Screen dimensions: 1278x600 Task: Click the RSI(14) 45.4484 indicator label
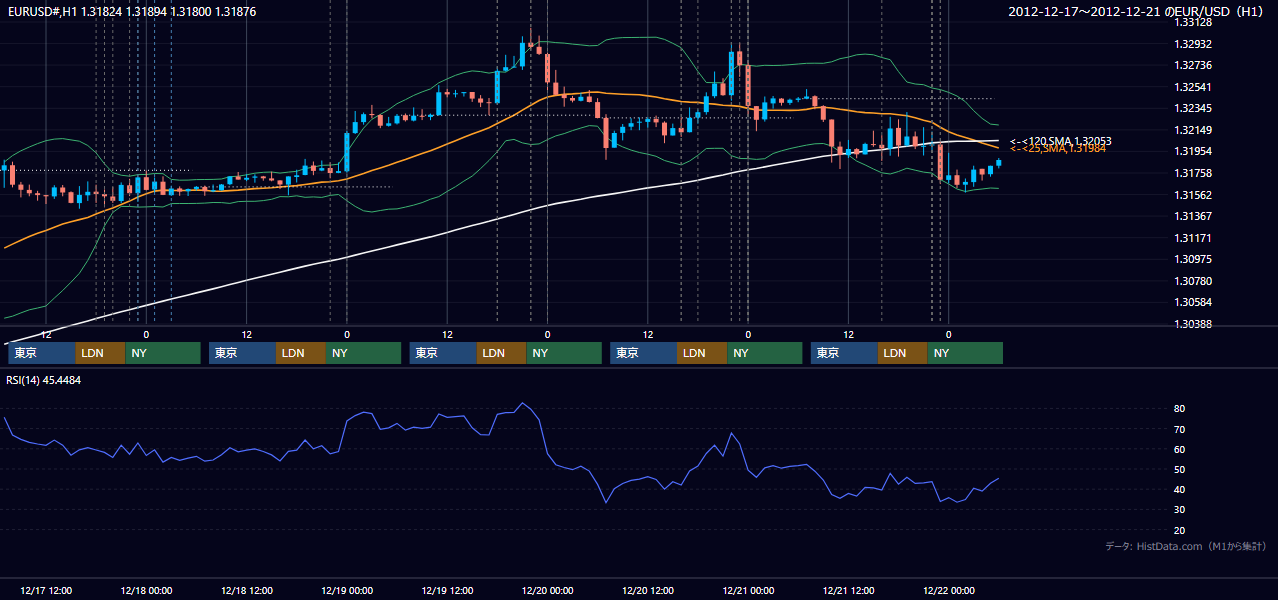pyautogui.click(x=44, y=380)
